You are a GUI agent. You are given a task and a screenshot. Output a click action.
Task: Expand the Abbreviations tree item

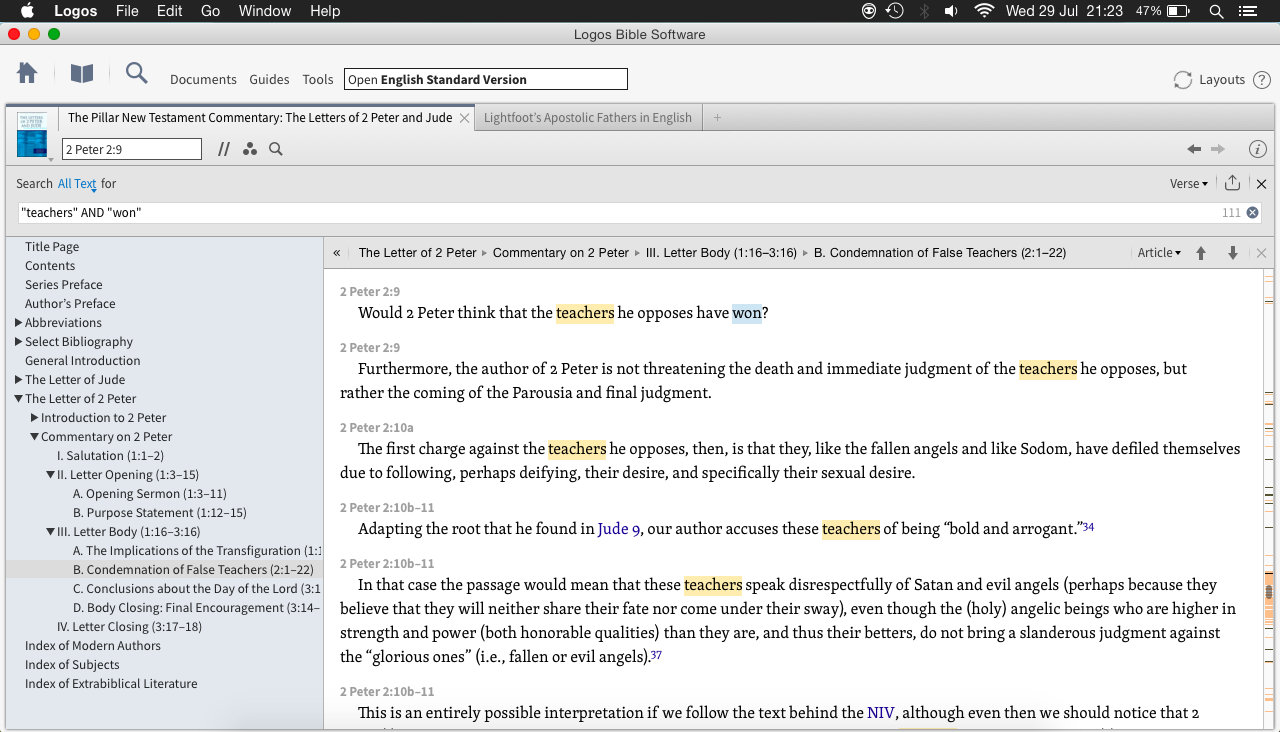(19, 323)
